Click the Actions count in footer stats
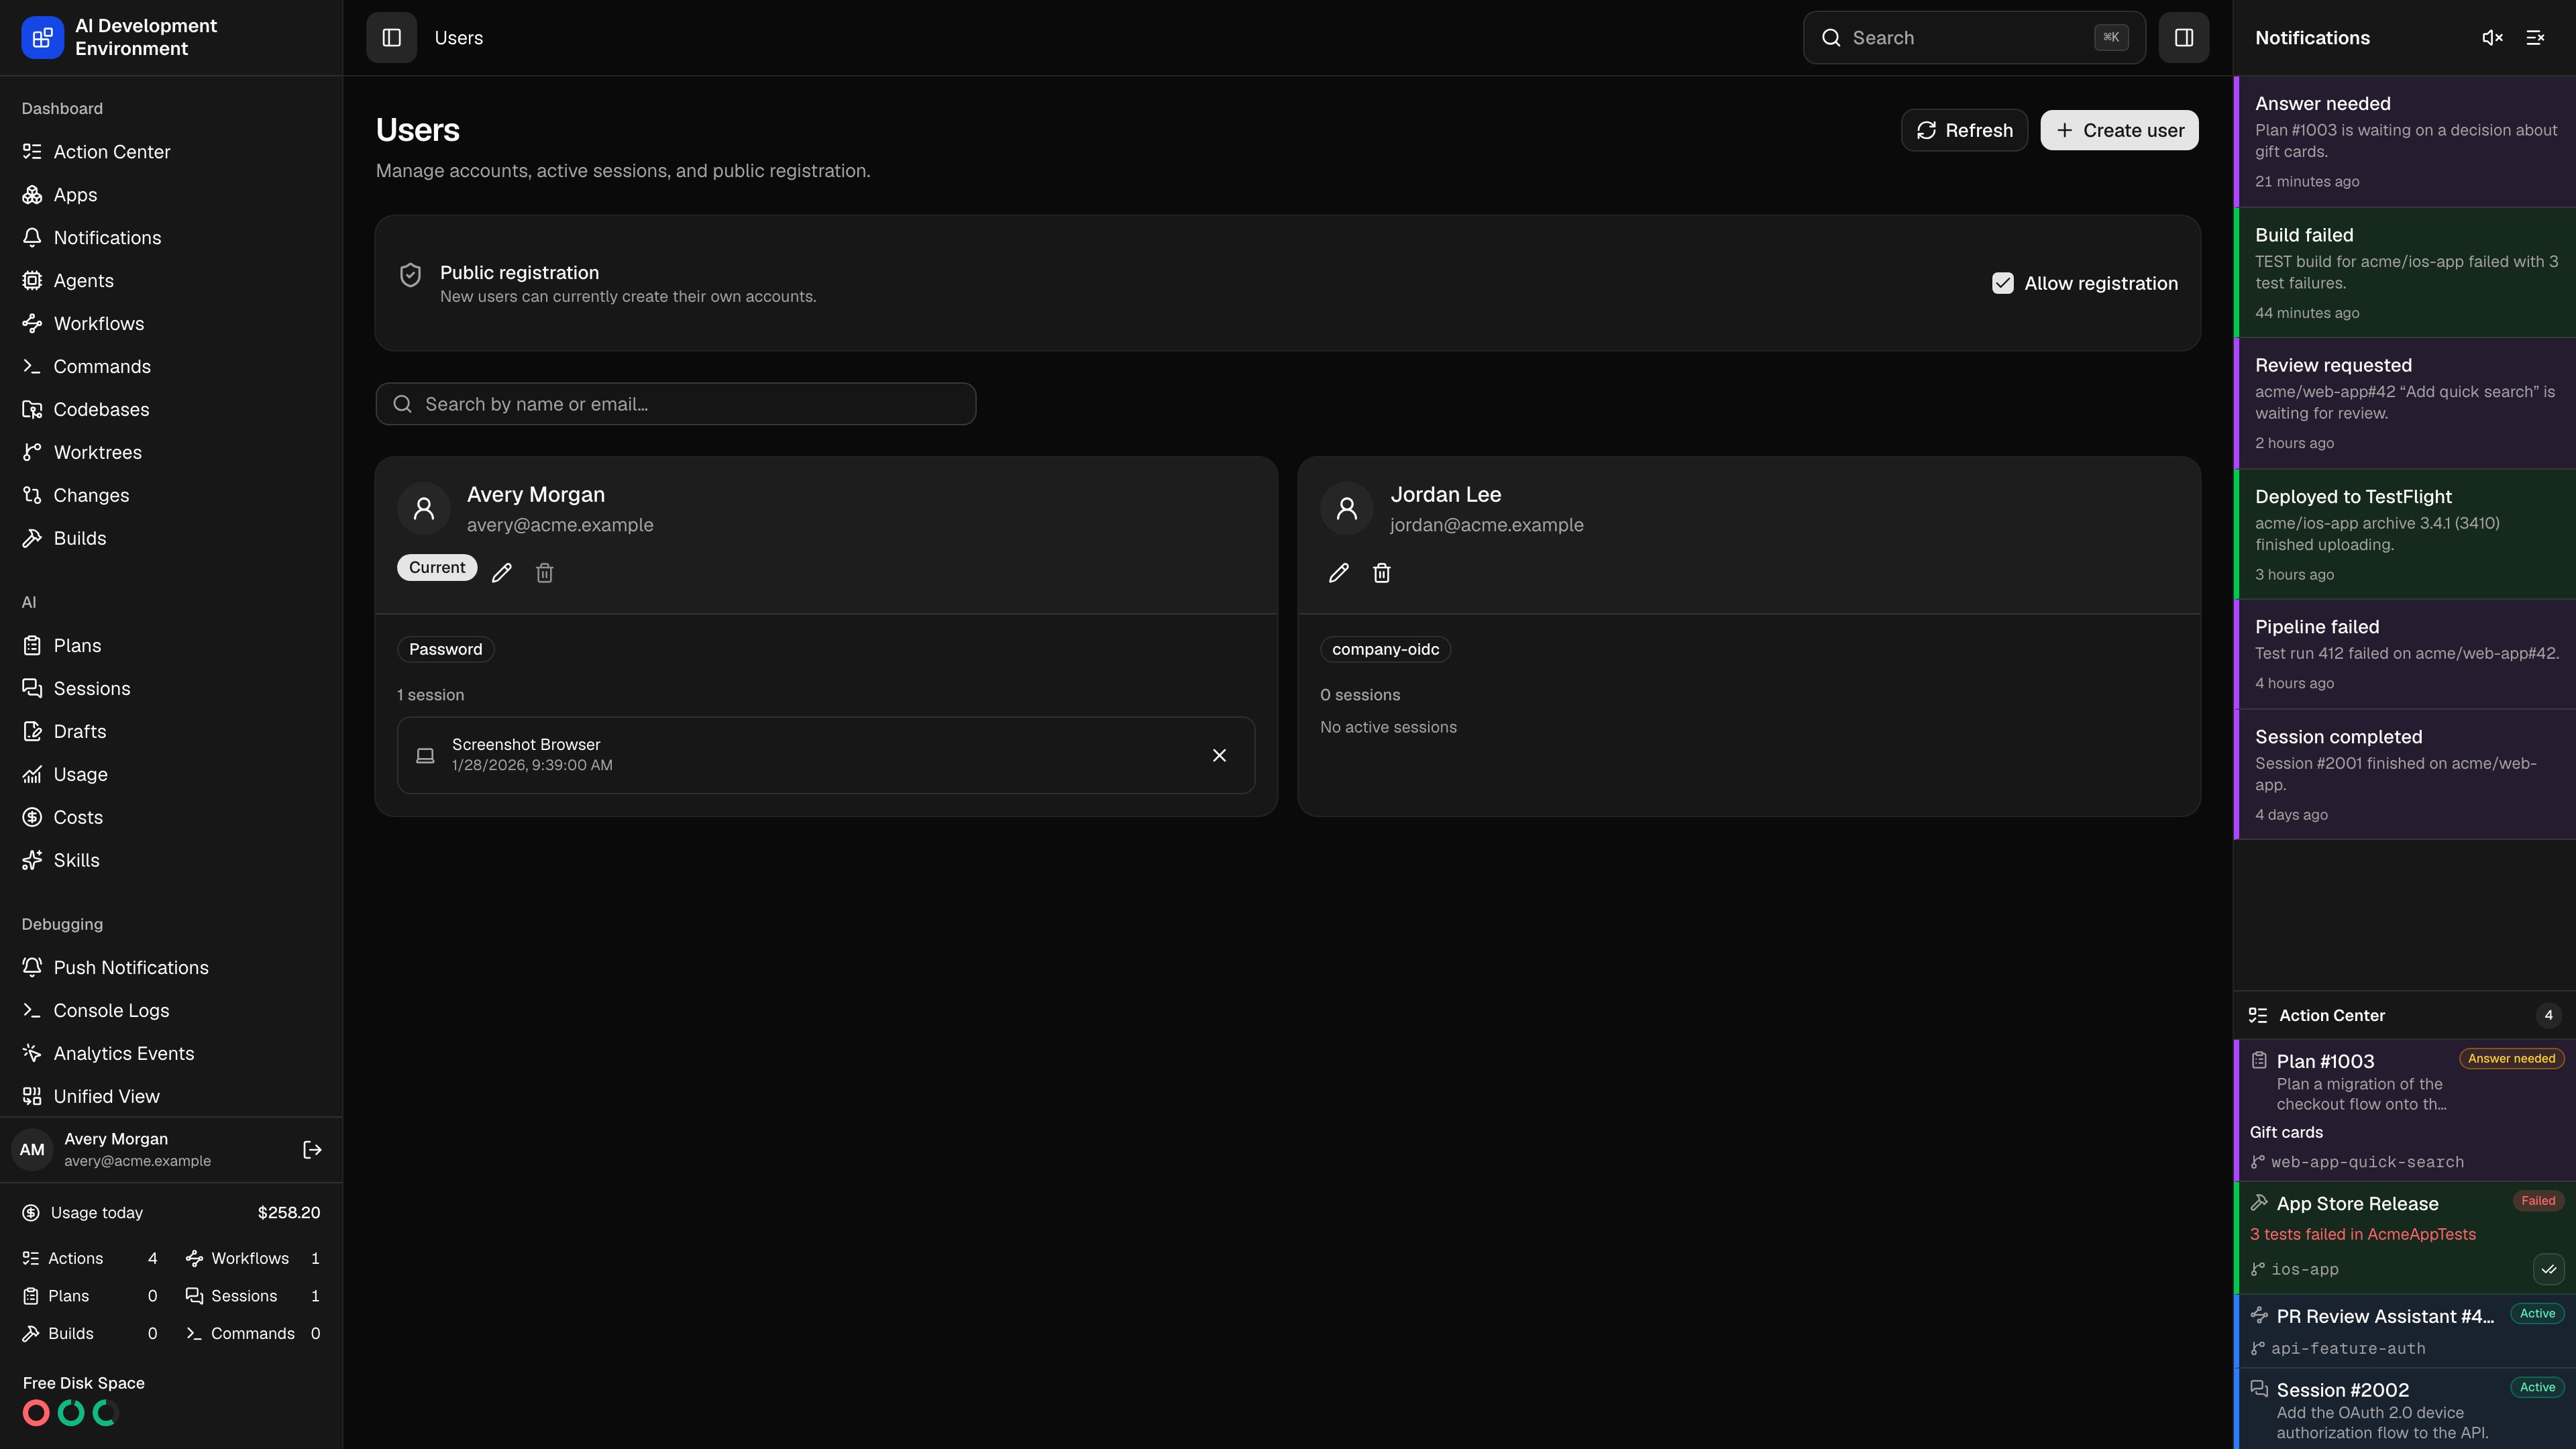Viewport: 2576px width, 1449px height. pyautogui.click(x=90, y=1259)
